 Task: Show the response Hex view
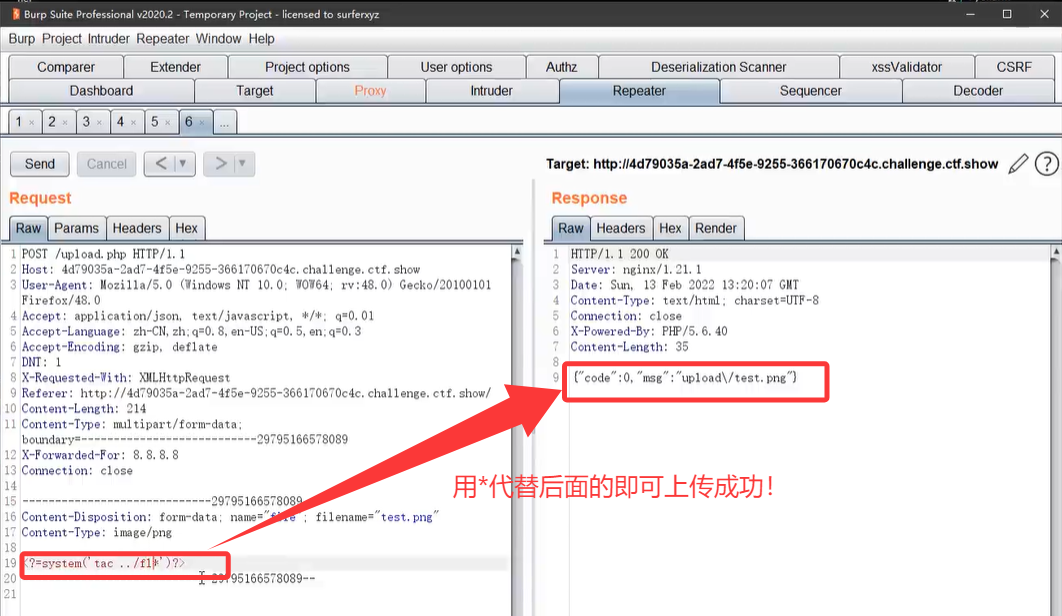[671, 228]
